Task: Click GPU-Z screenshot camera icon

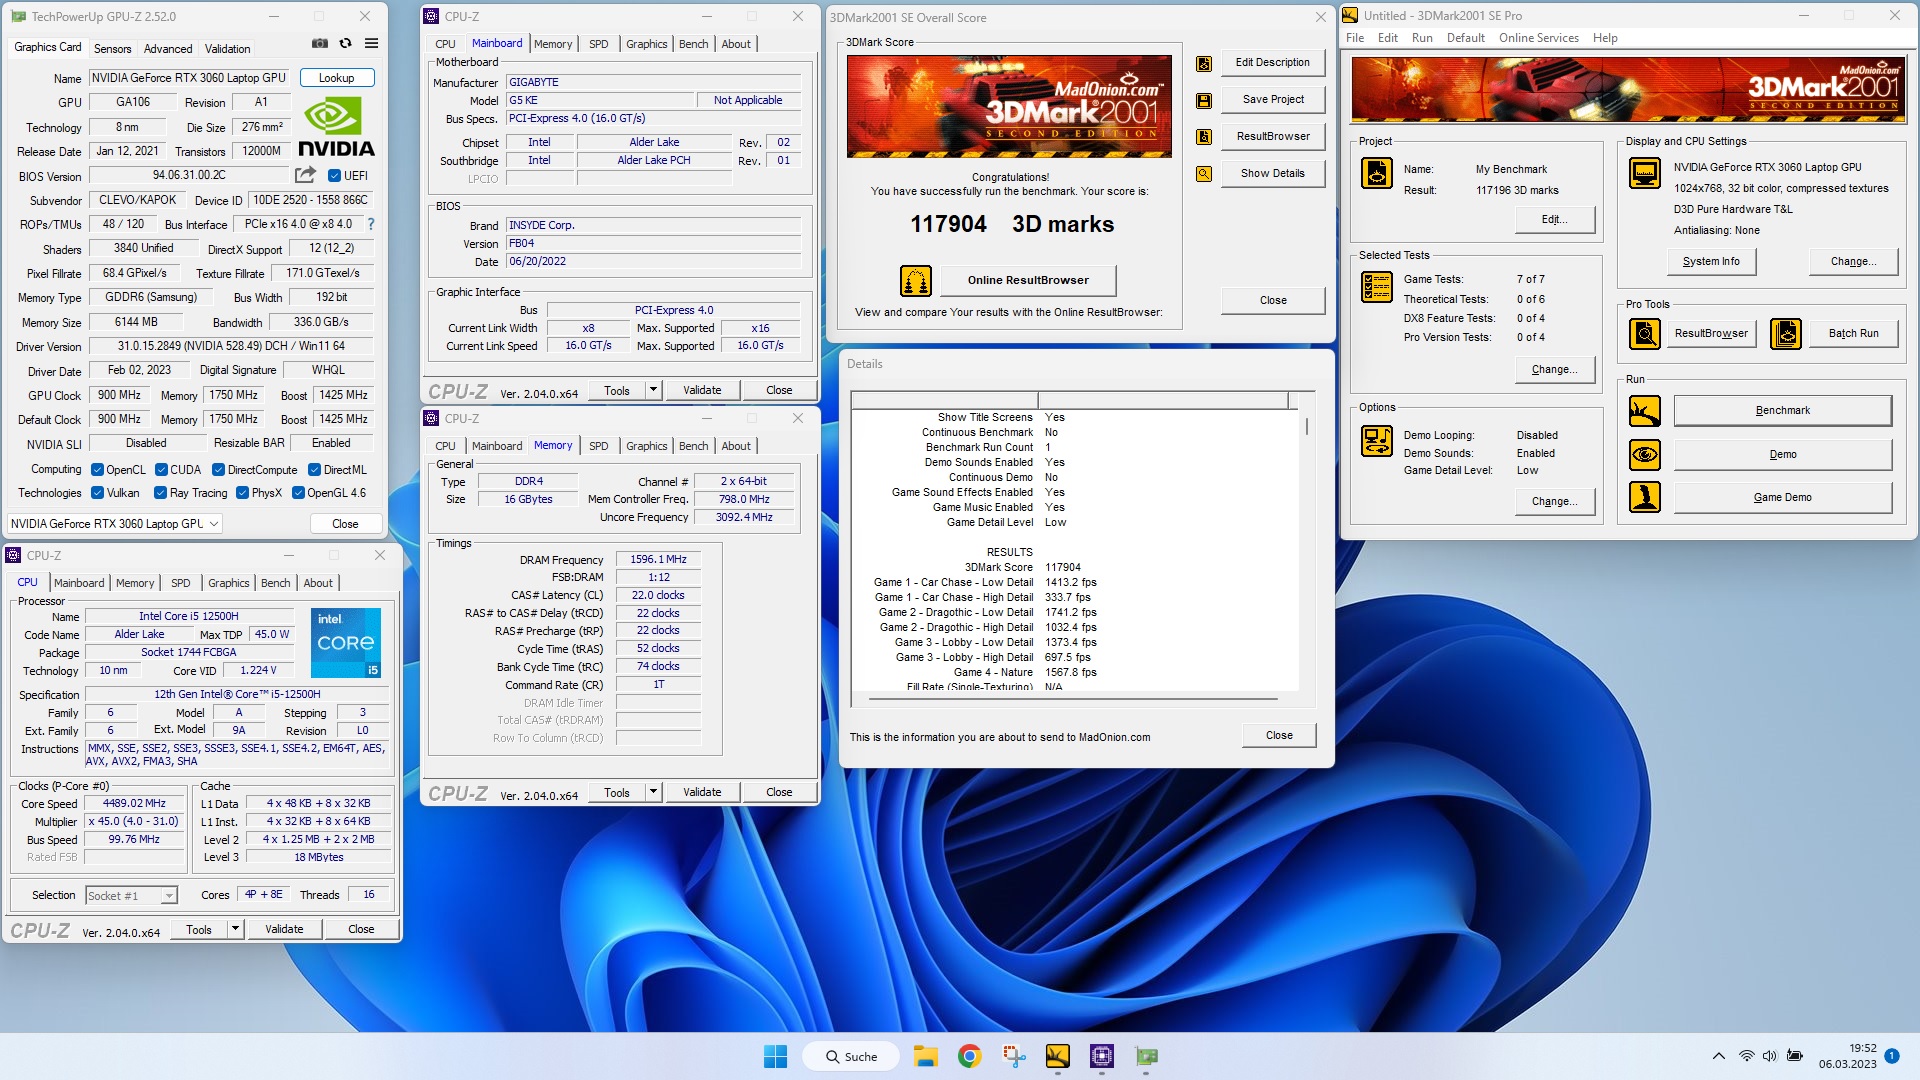Action: click(319, 43)
